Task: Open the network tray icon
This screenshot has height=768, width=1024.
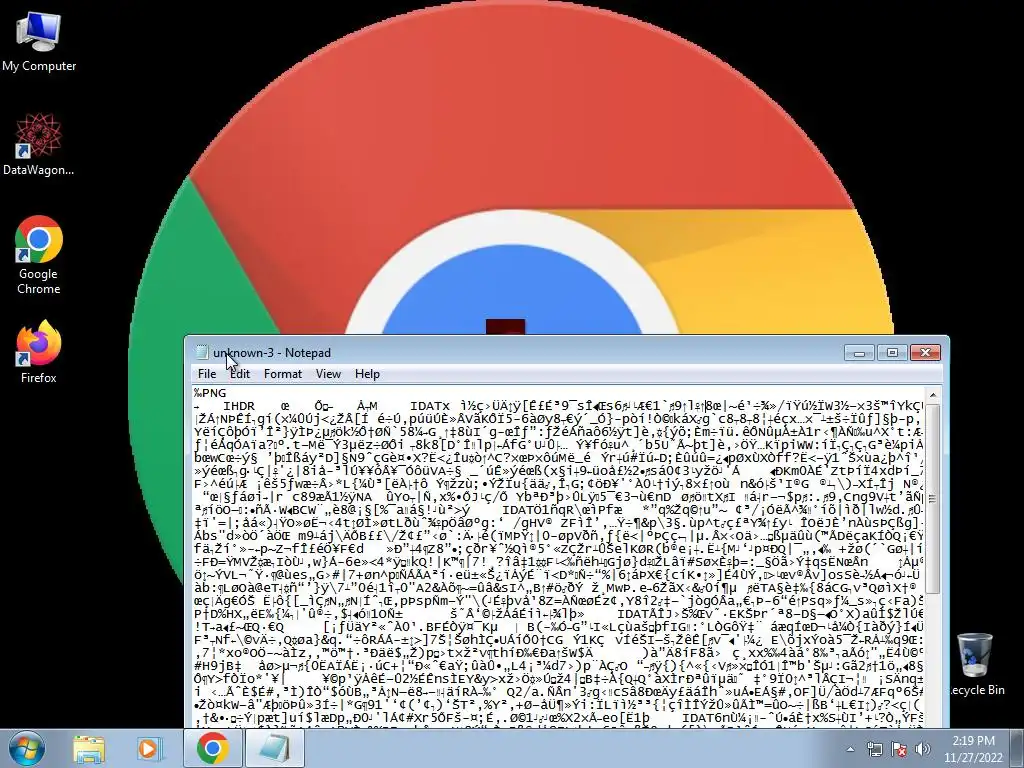Action: 874,750
